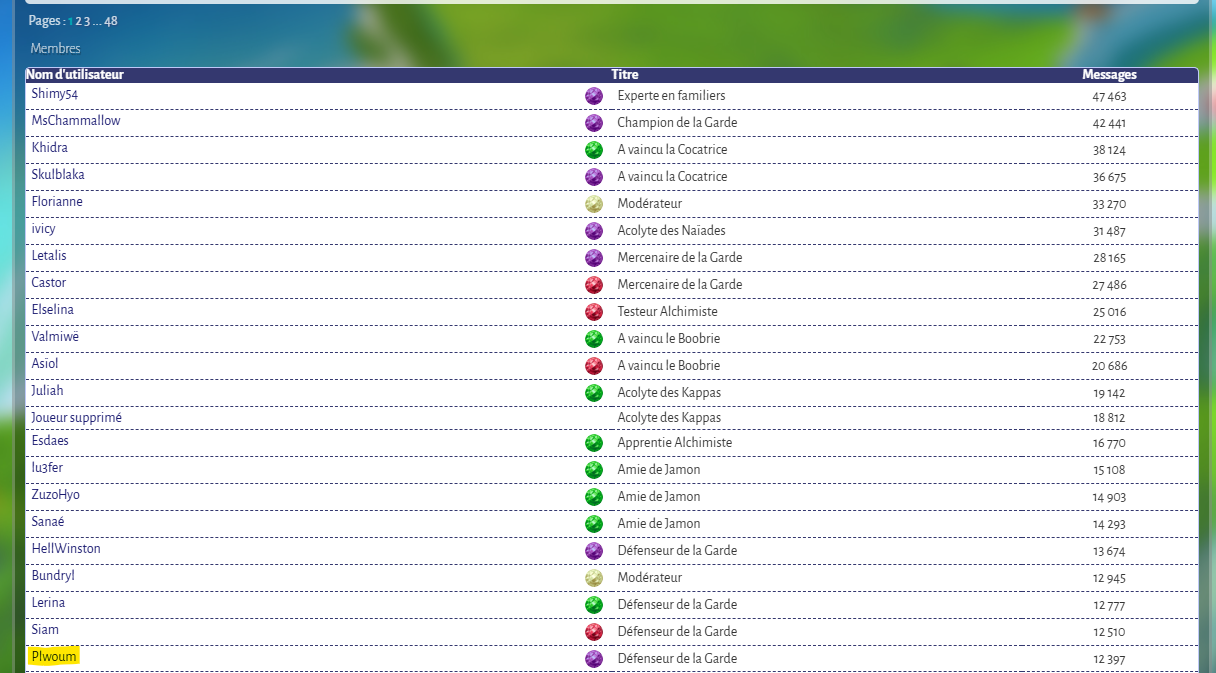This screenshot has height=673, width=1216.
Task: Open MsChammallow's profile link
Action: [x=76, y=121]
